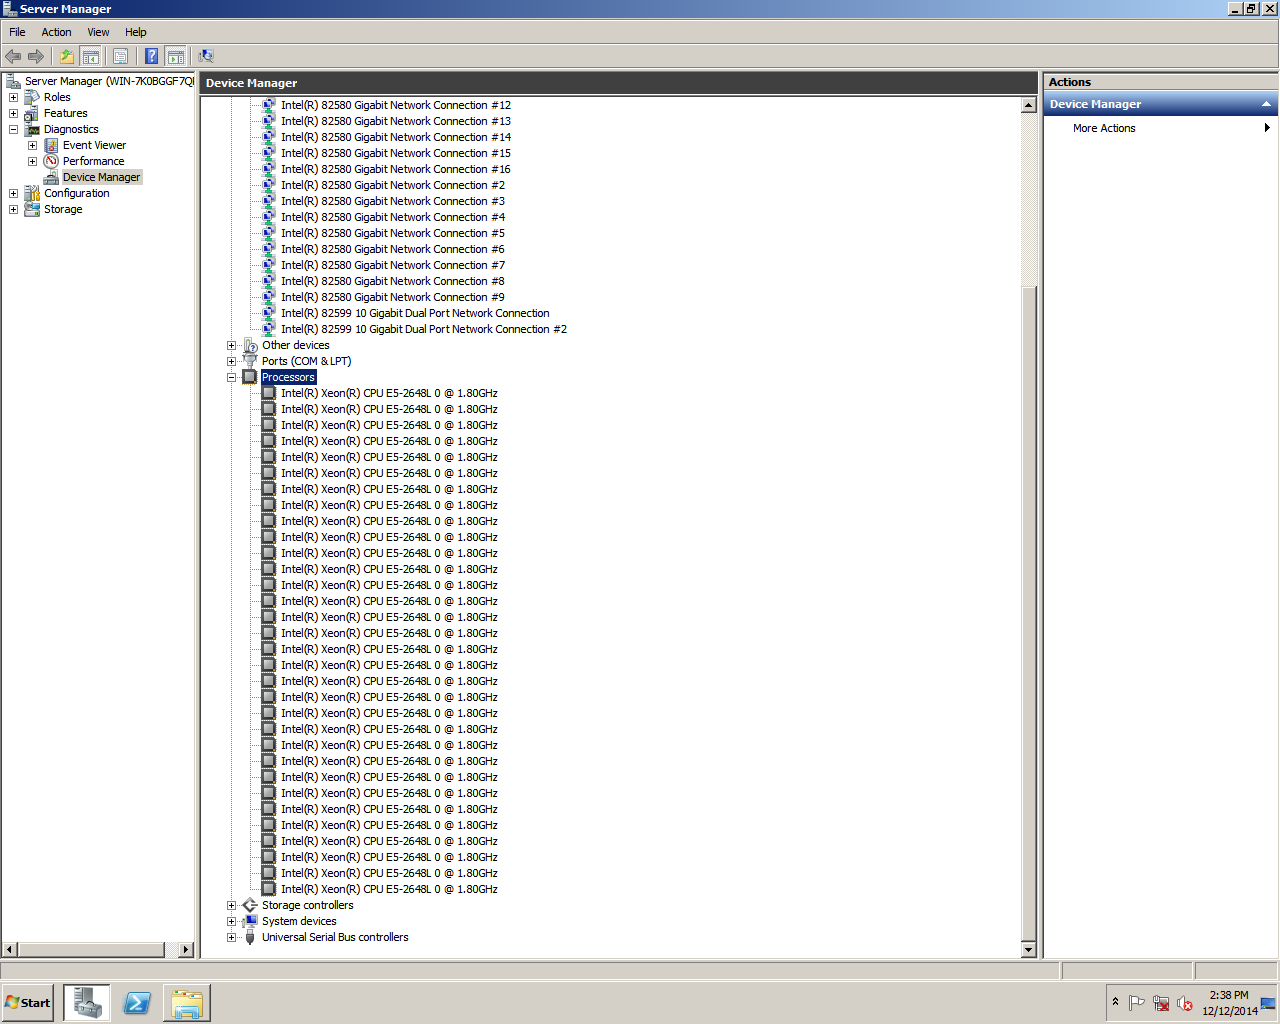Click the muted speaker tray icon
This screenshot has width=1280, height=1024.
(x=1185, y=1003)
